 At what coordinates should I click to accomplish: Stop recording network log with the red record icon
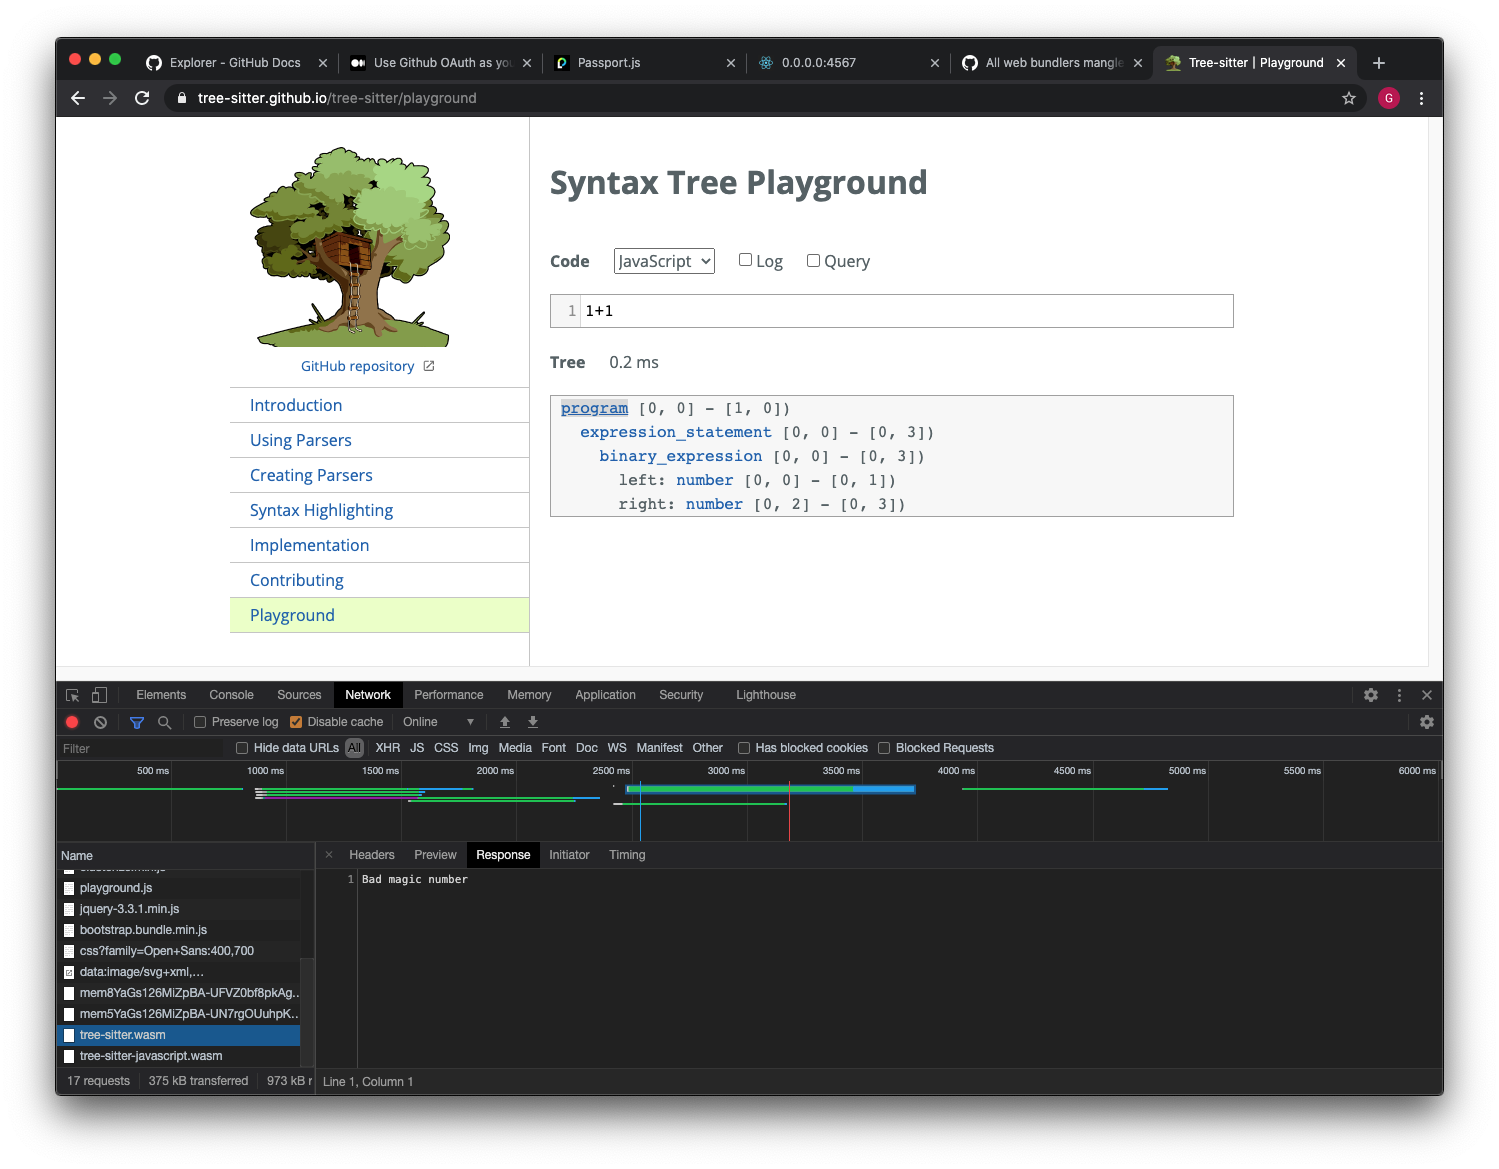pyautogui.click(x=71, y=721)
